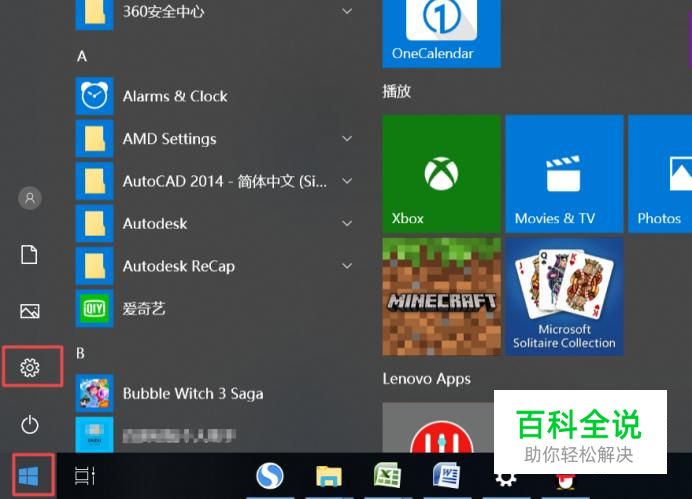Image resolution: width=692 pixels, height=499 pixels.
Task: Click the 播放 group heading
Action: point(396,91)
